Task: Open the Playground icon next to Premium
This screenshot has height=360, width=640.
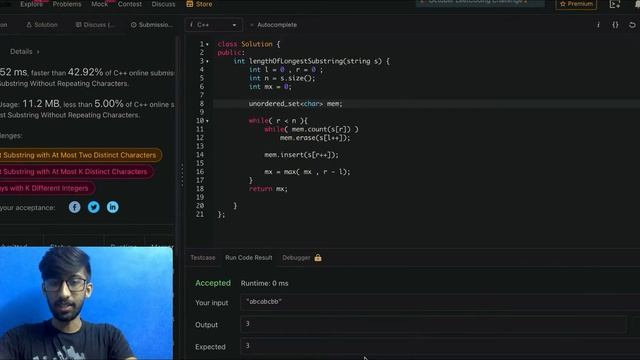Action: click(615, 4)
